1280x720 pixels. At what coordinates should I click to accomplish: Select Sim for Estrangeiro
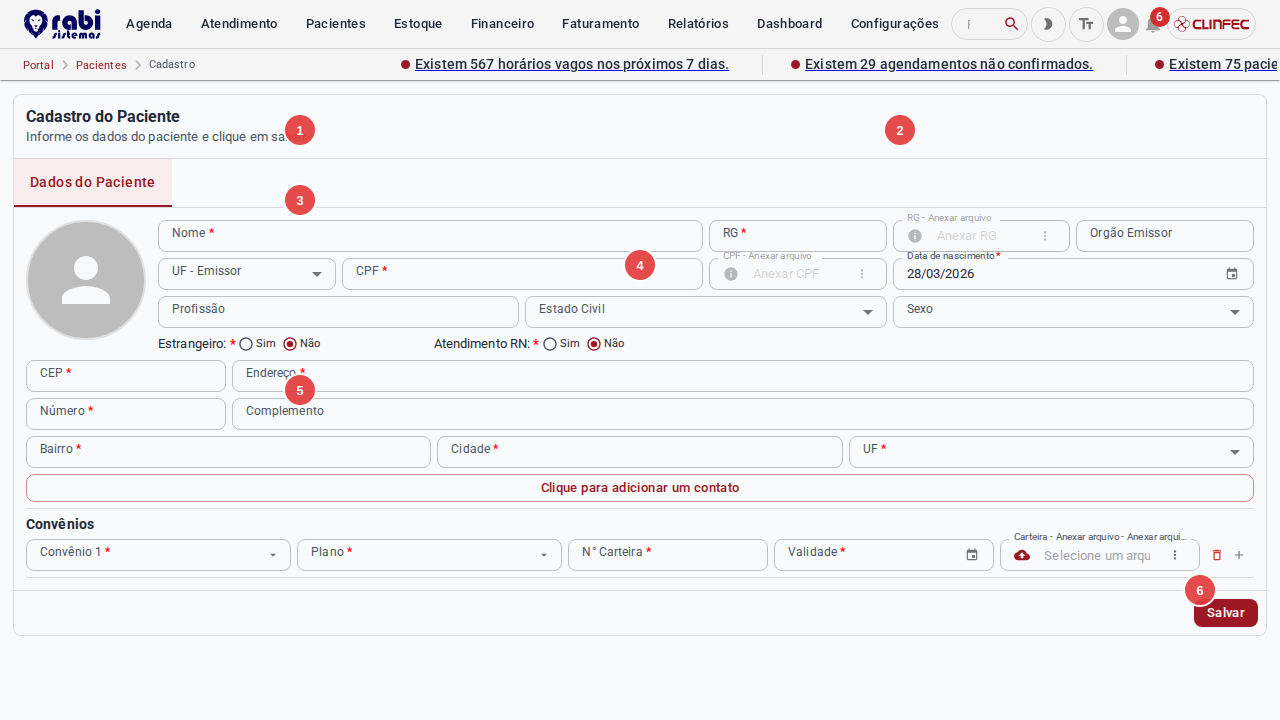point(246,344)
